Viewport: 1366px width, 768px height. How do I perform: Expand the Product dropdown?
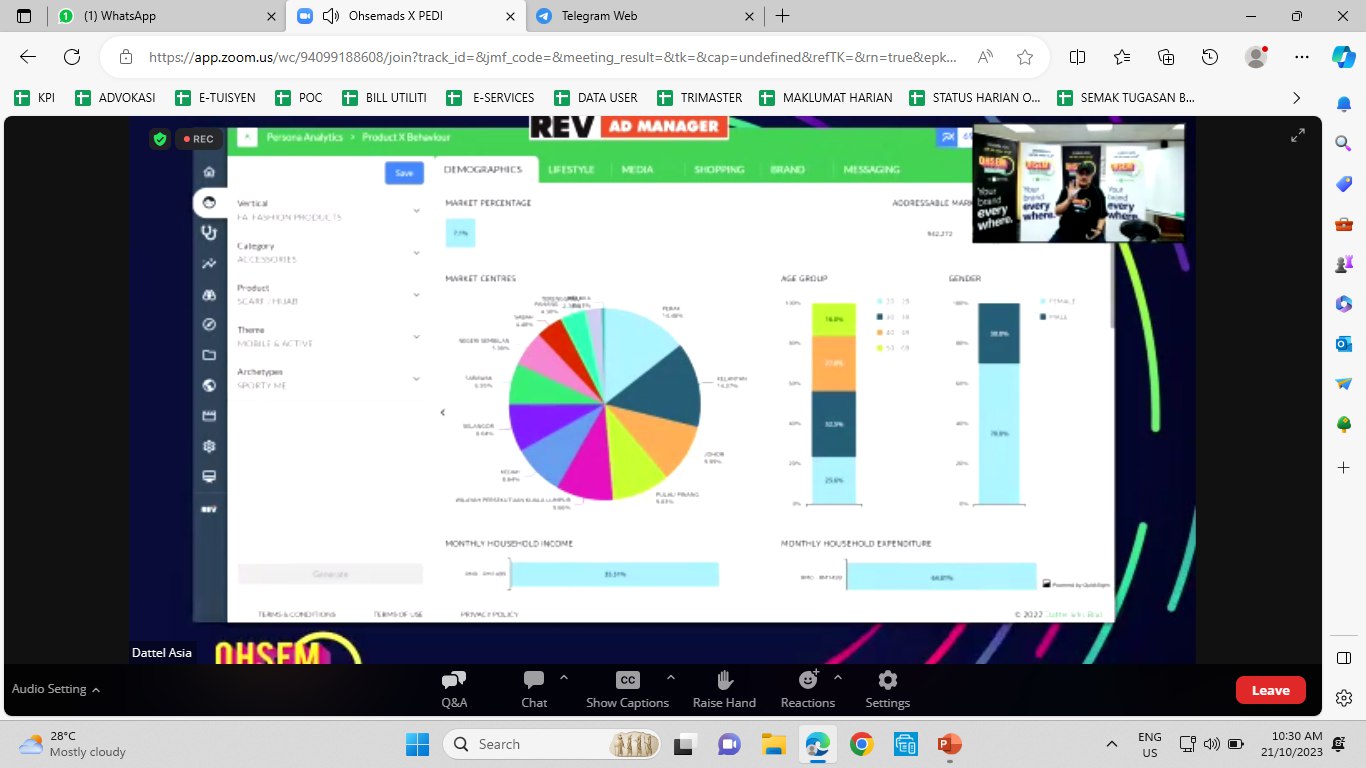(x=416, y=295)
